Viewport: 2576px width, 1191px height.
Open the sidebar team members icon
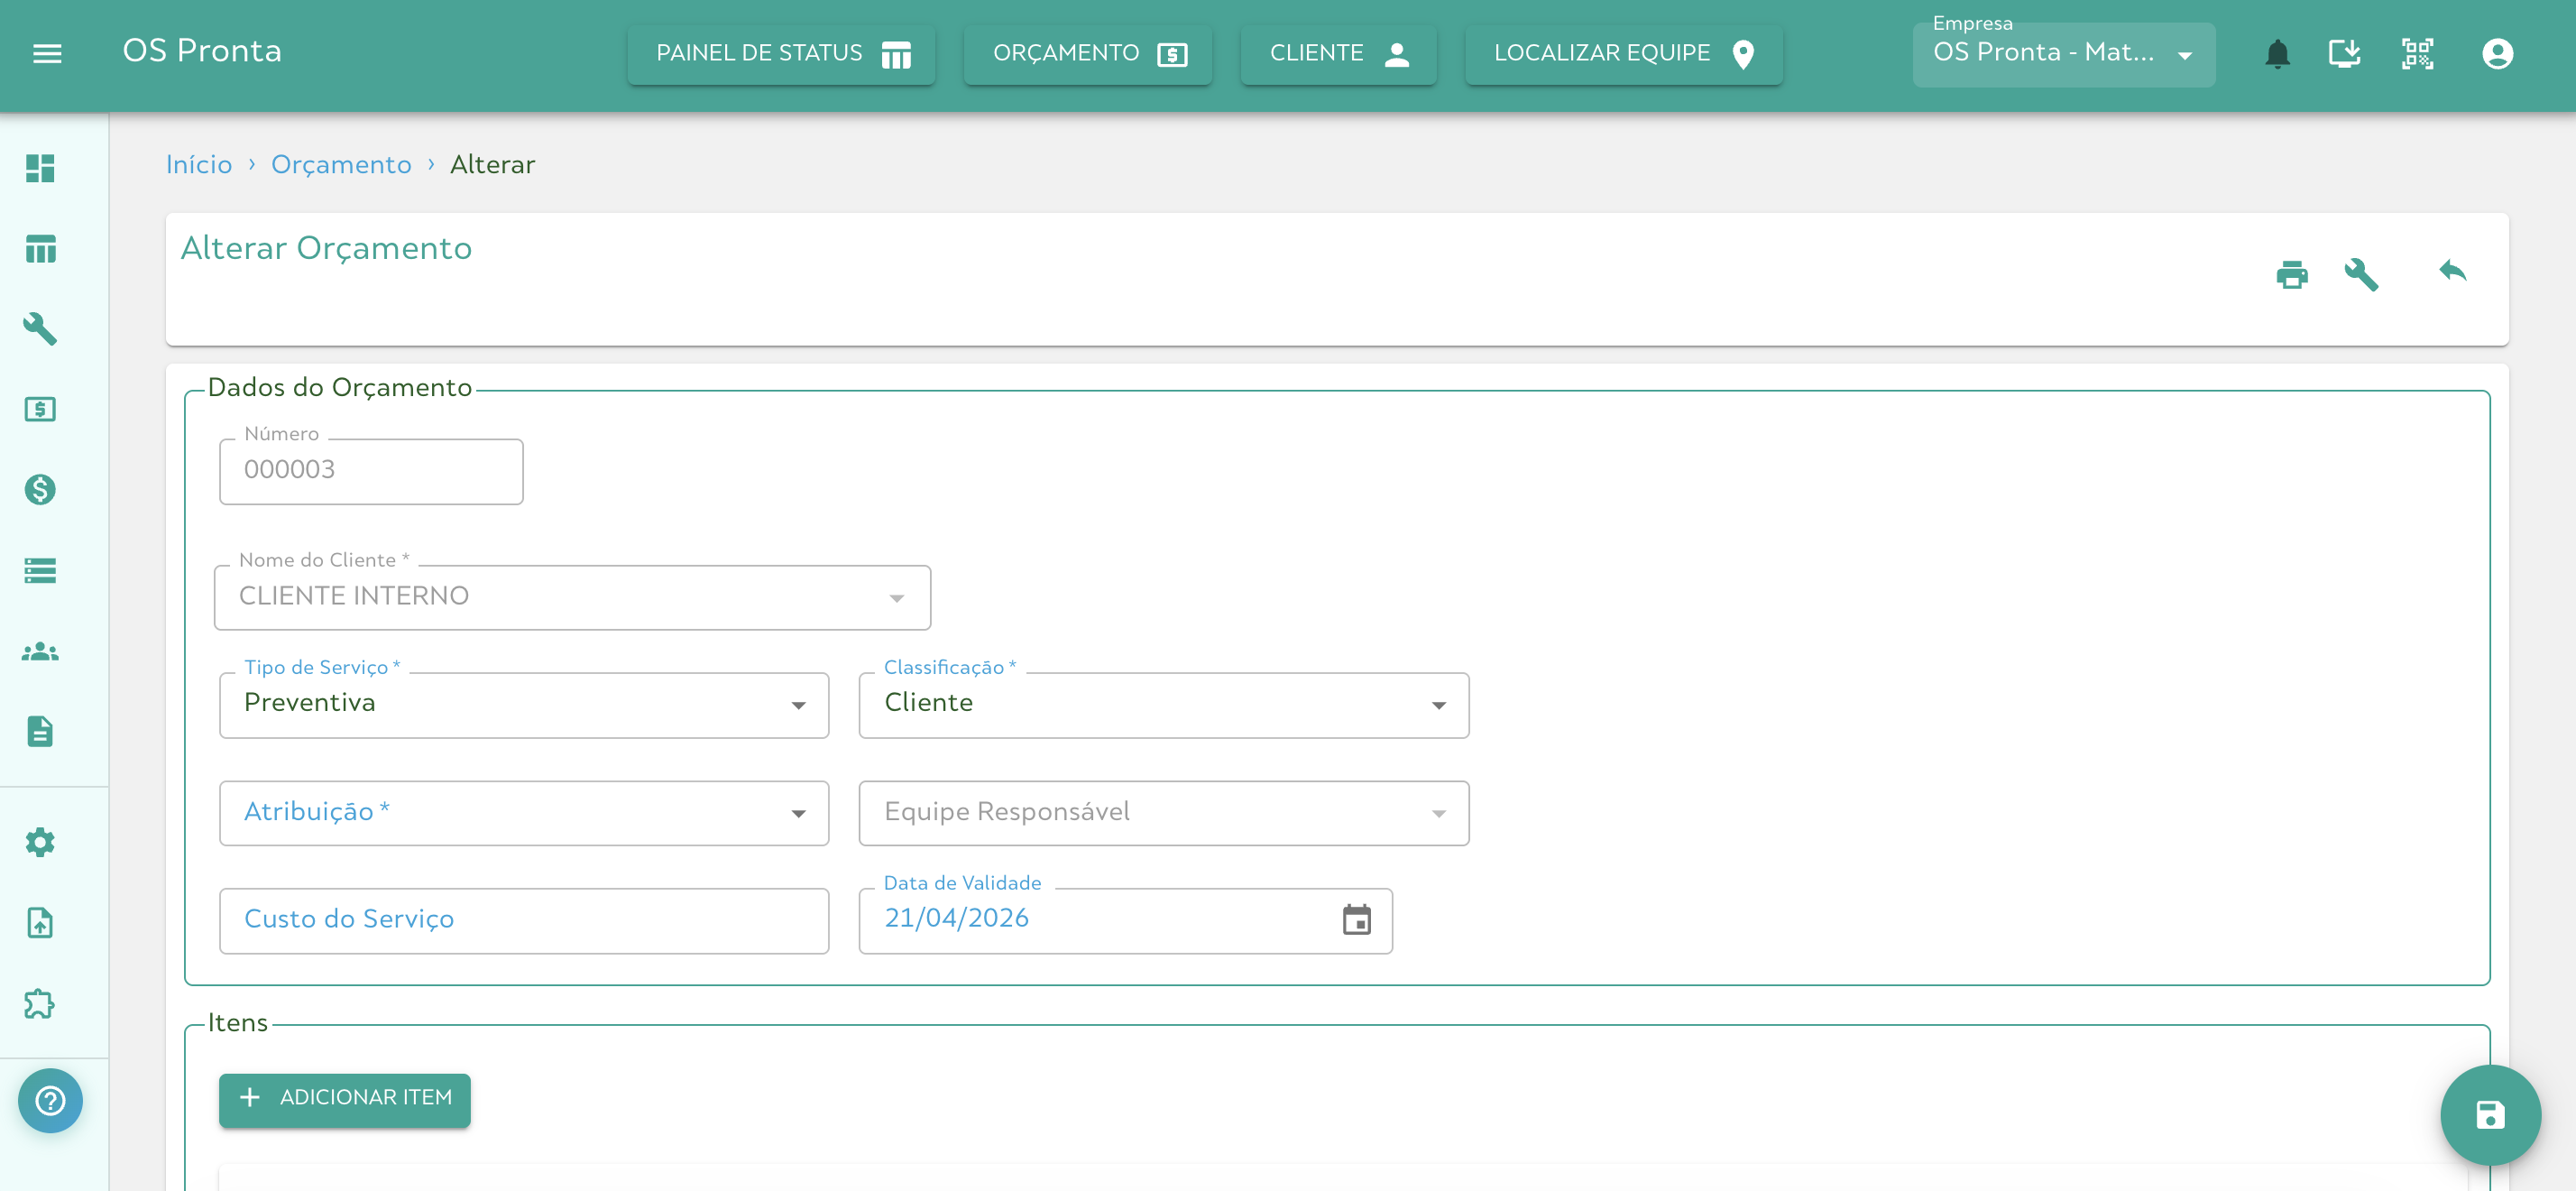40,652
